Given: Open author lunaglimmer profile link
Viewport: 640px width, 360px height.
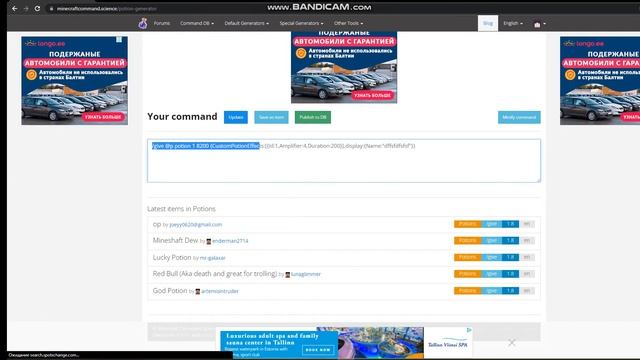Looking at the screenshot, I should tap(305, 274).
